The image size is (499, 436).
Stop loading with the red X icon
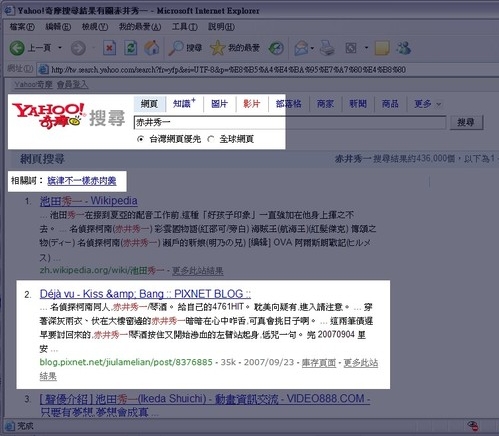pyautogui.click(x=109, y=48)
